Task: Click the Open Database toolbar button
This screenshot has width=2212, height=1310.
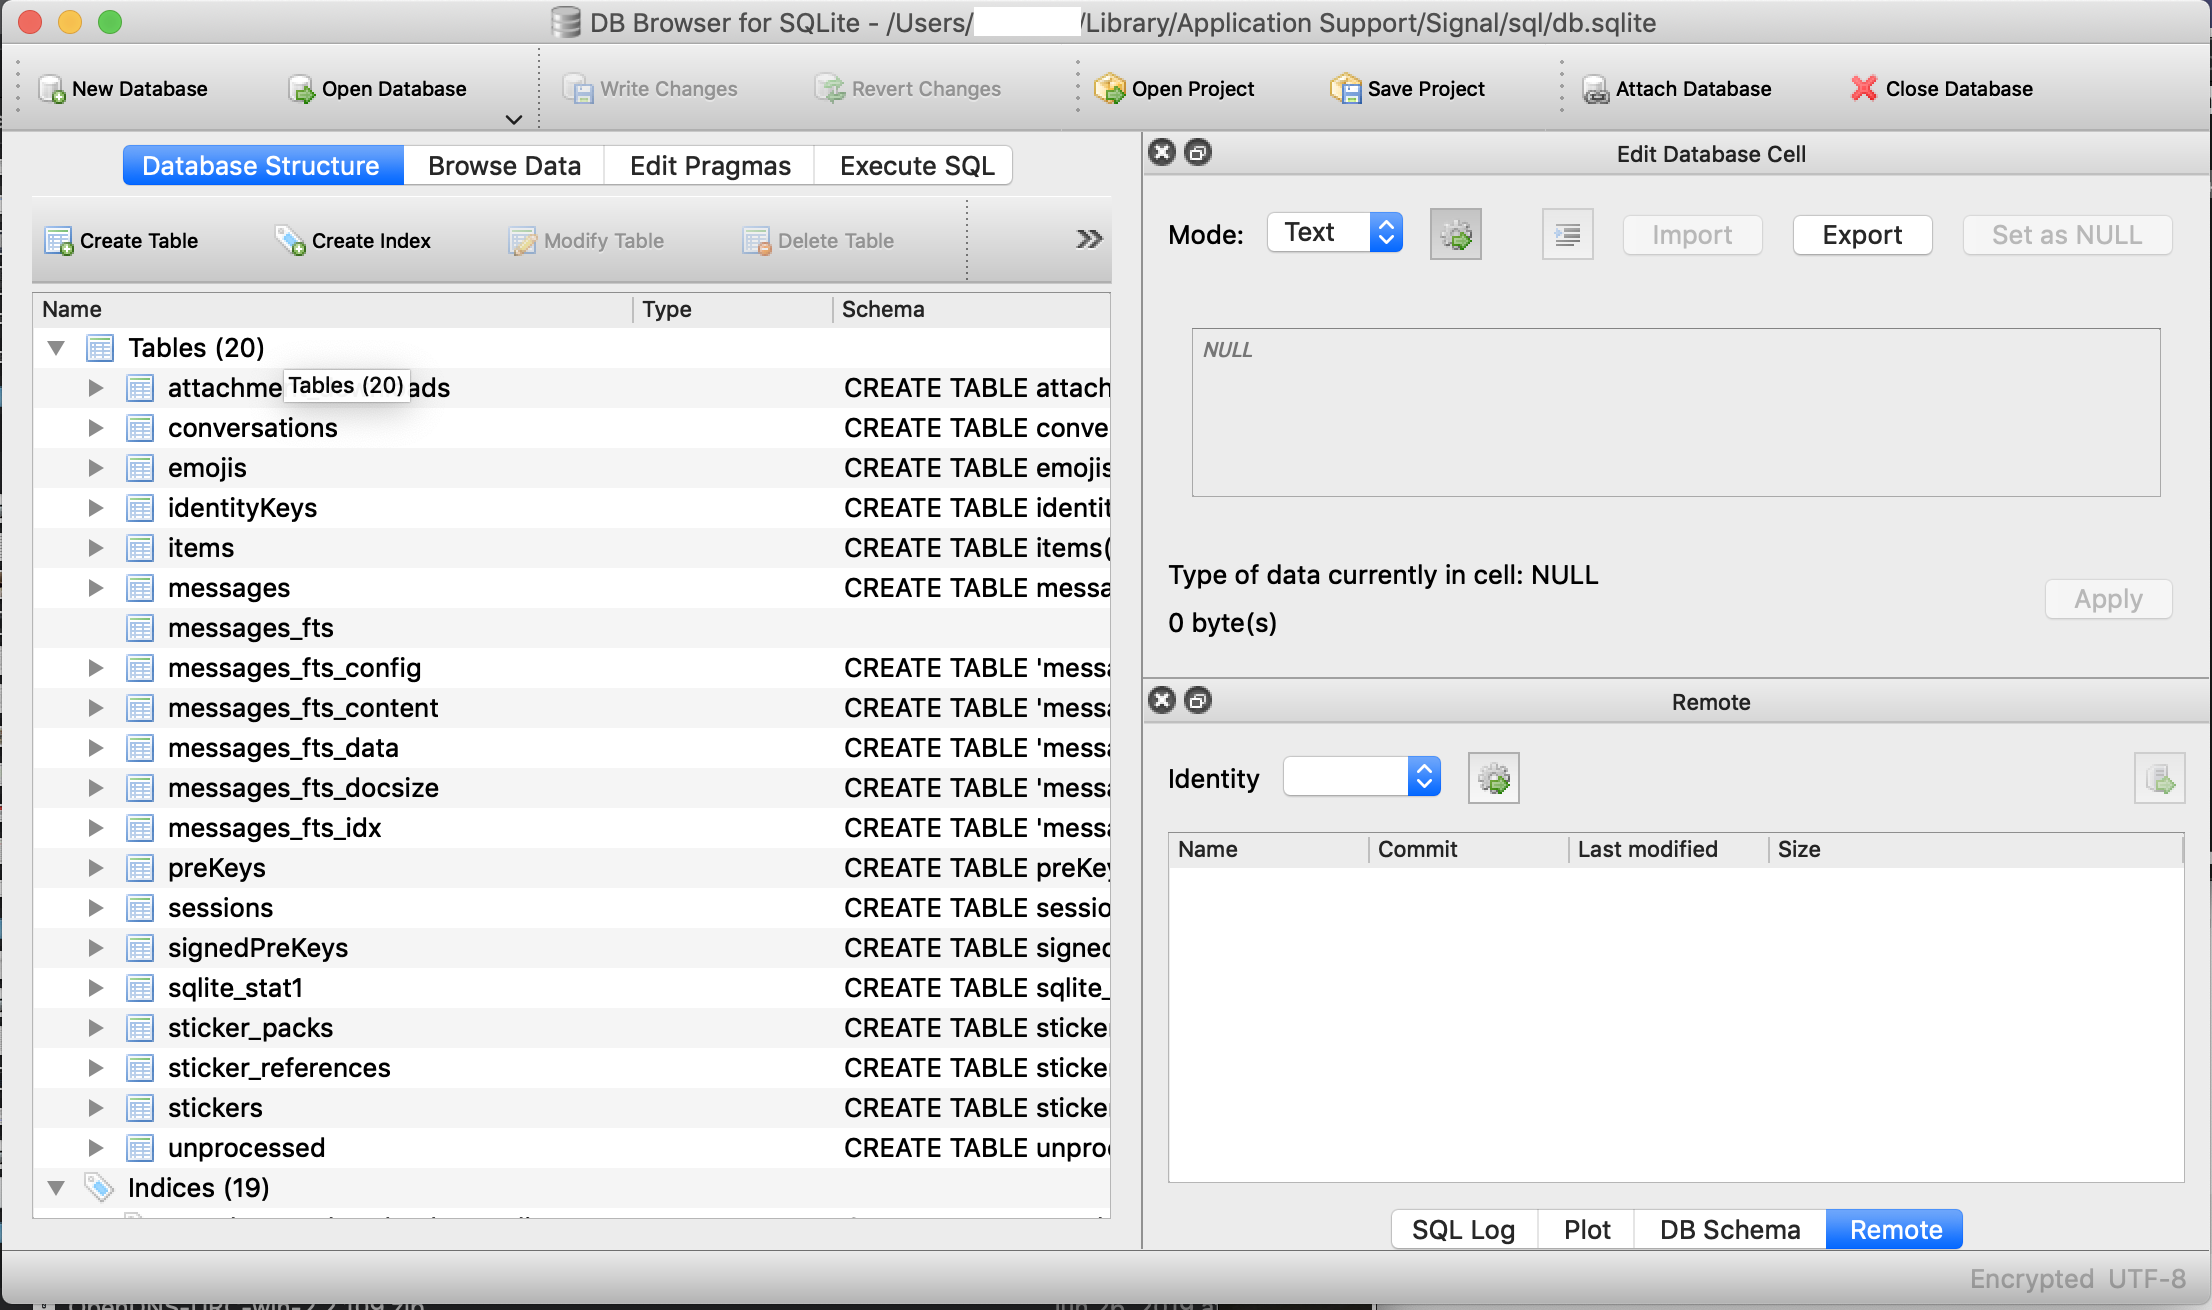Action: (377, 89)
